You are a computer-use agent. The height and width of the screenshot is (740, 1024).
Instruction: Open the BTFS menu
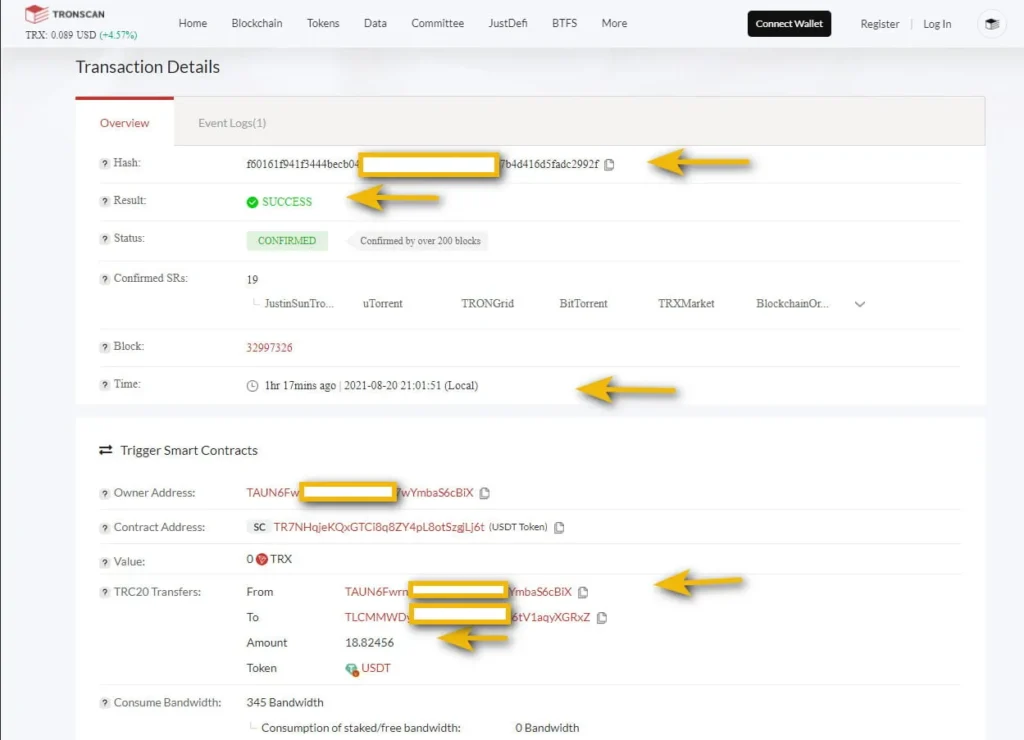(564, 24)
